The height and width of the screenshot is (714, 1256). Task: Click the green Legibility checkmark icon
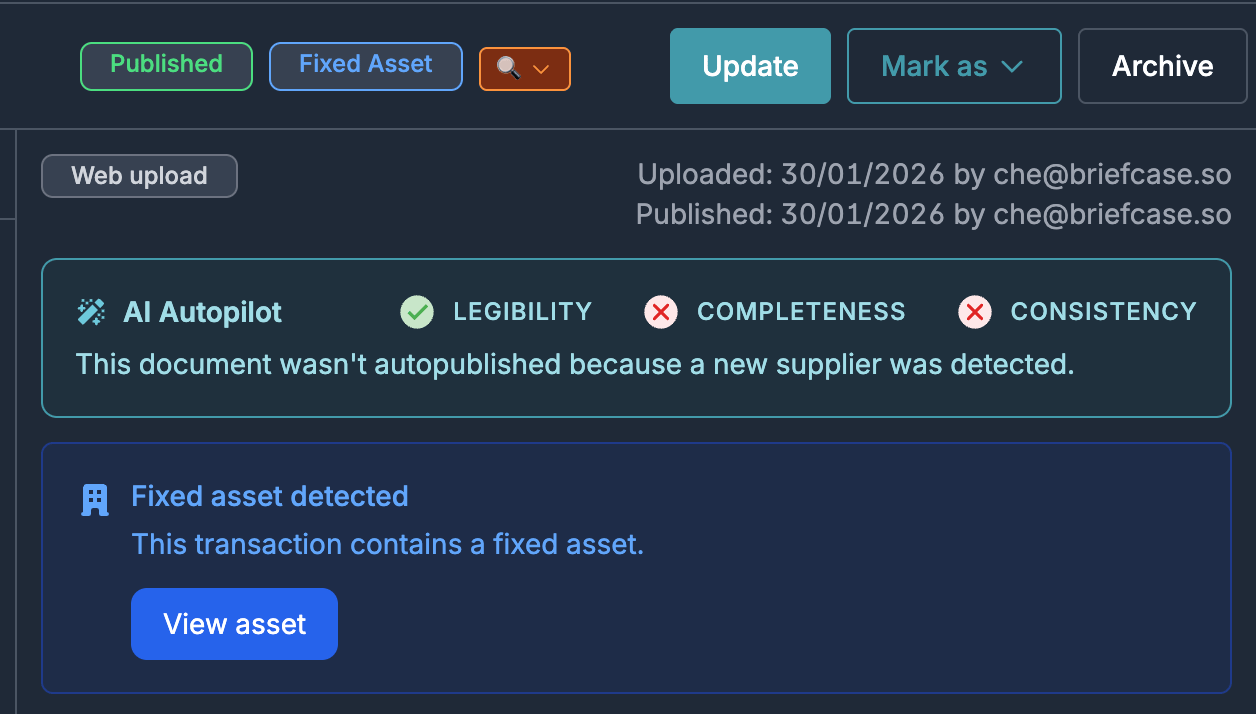(417, 312)
